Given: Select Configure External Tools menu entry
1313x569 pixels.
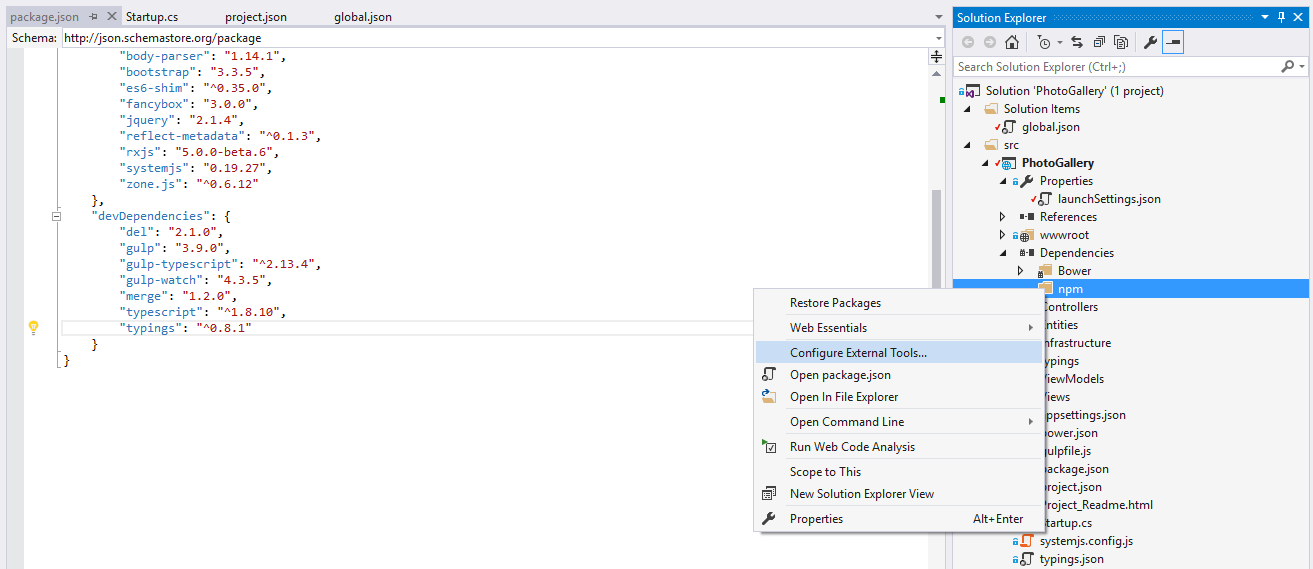Looking at the screenshot, I should point(858,353).
